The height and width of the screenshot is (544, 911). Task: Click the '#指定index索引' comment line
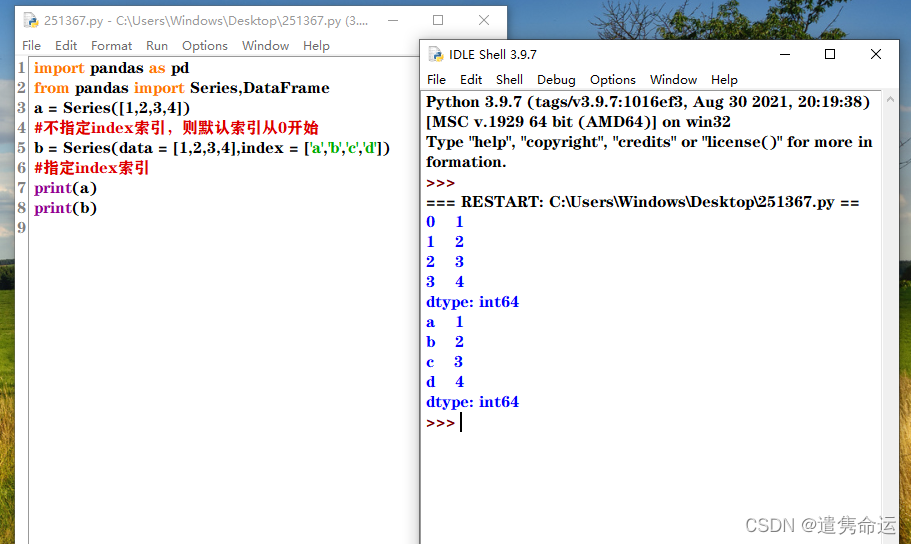(91, 168)
